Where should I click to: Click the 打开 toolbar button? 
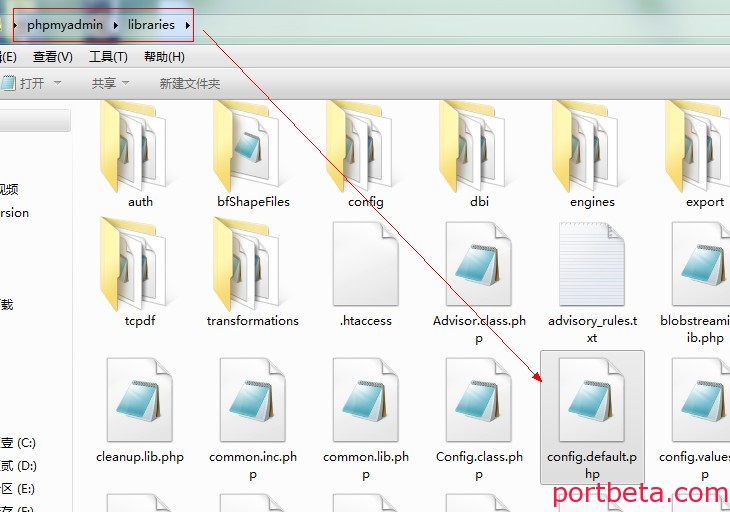click(x=23, y=83)
